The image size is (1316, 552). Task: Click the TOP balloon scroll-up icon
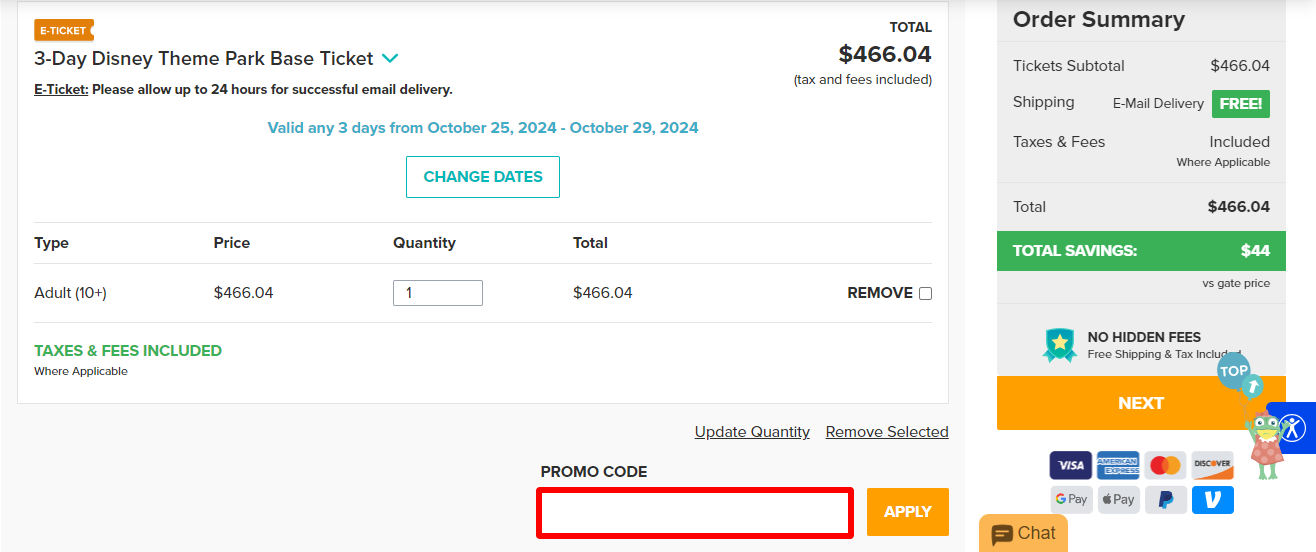tap(1235, 371)
